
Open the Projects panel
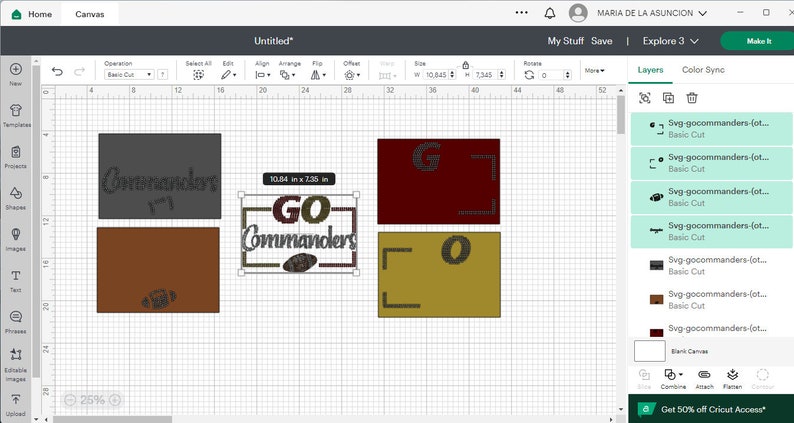(16, 157)
